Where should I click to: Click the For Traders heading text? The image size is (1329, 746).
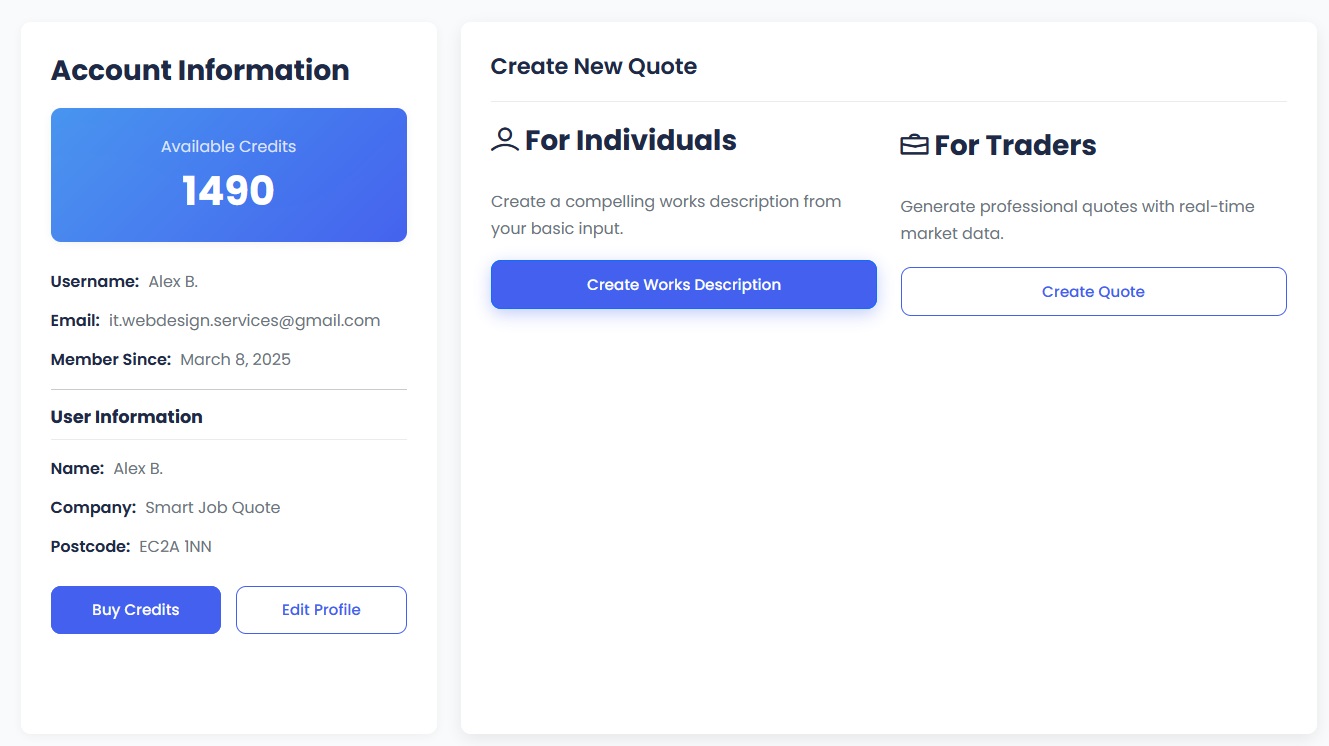1015,145
